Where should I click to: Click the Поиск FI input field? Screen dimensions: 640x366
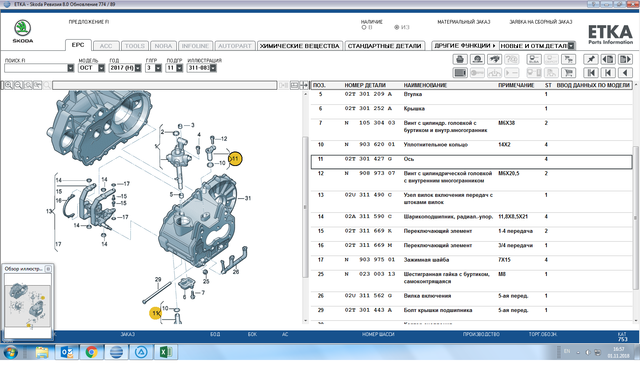pos(36,68)
